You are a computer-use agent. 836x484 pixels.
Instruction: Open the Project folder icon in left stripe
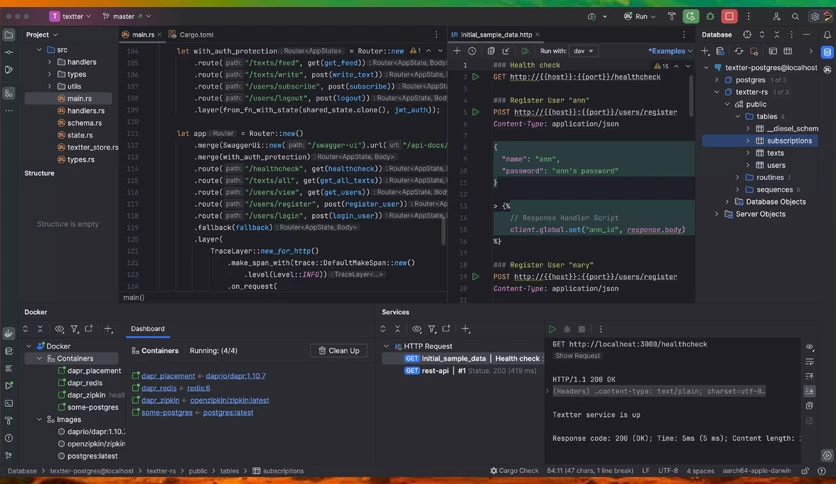9,35
